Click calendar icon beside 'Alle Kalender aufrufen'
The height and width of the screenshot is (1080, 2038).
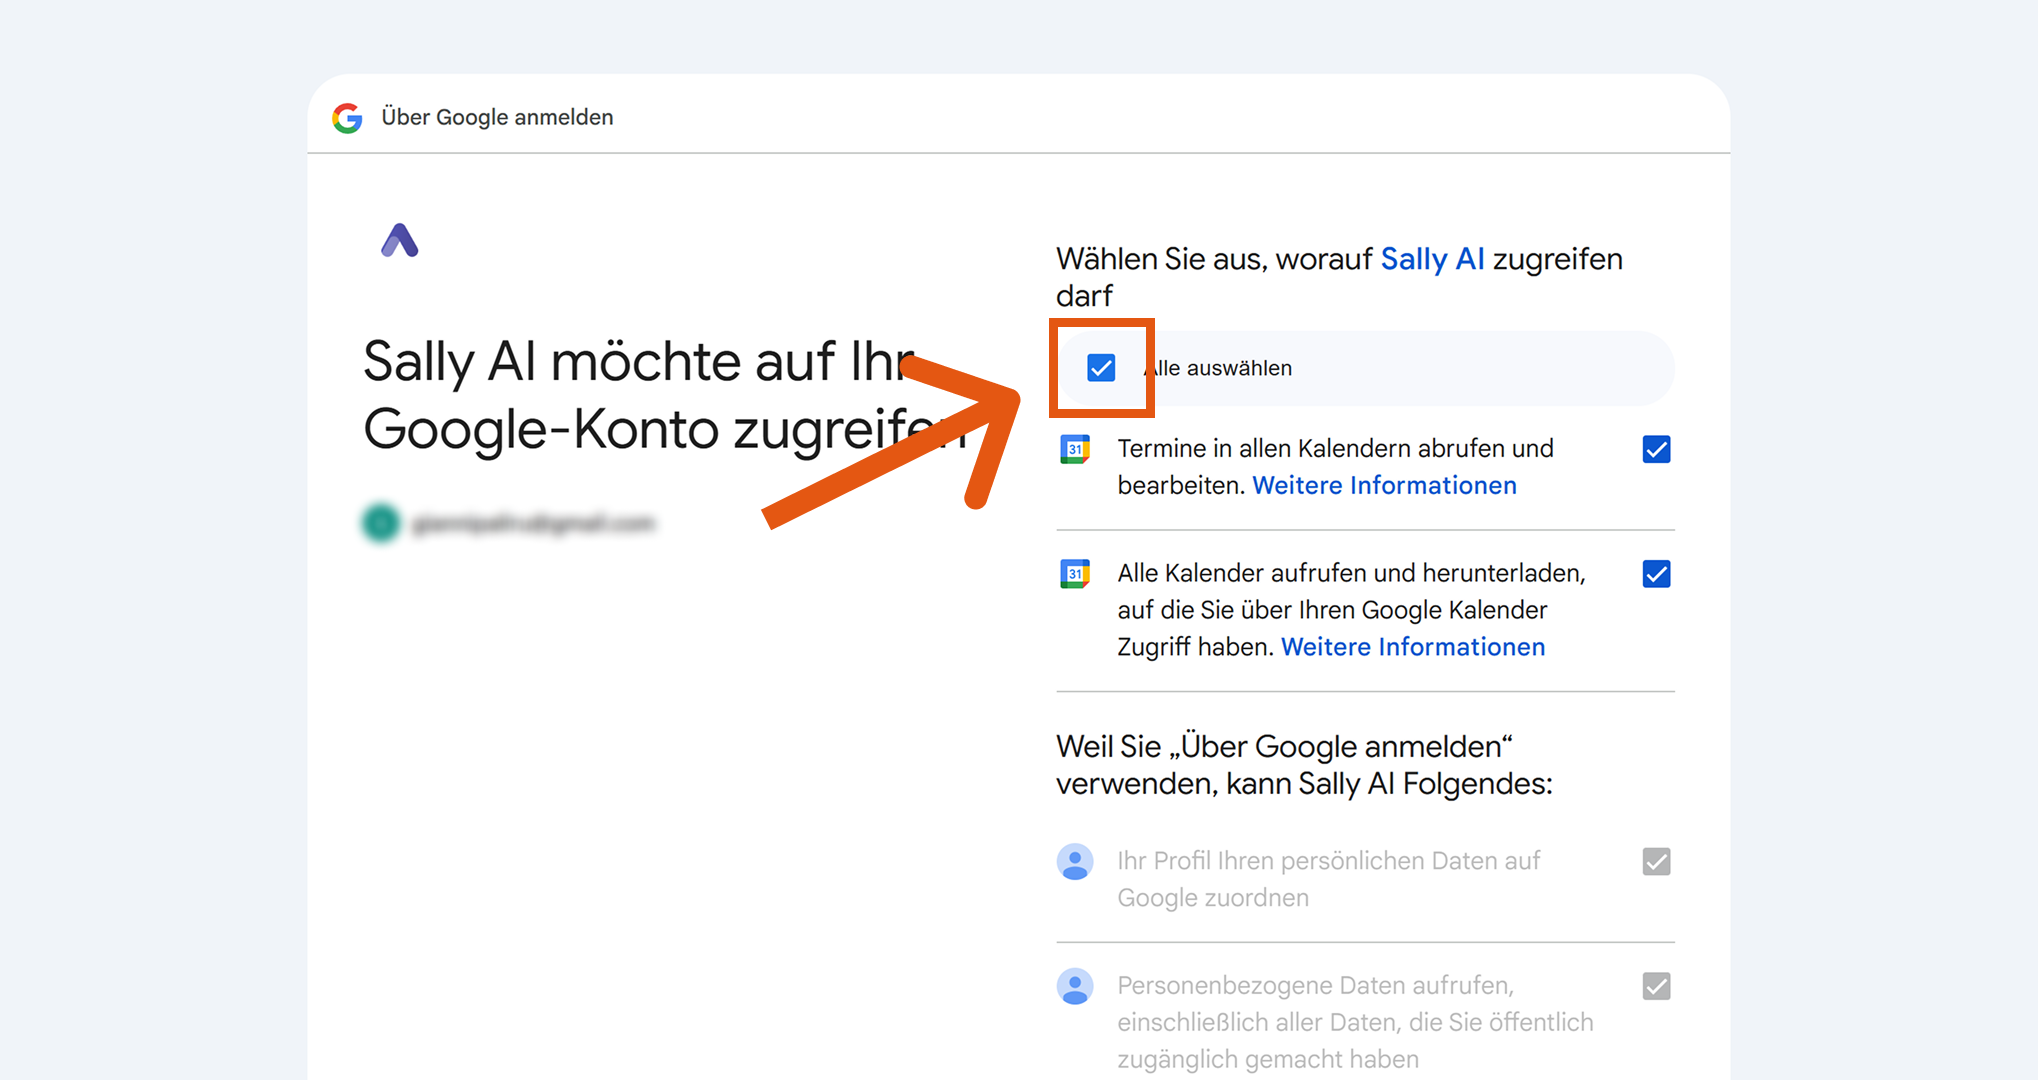tap(1075, 574)
